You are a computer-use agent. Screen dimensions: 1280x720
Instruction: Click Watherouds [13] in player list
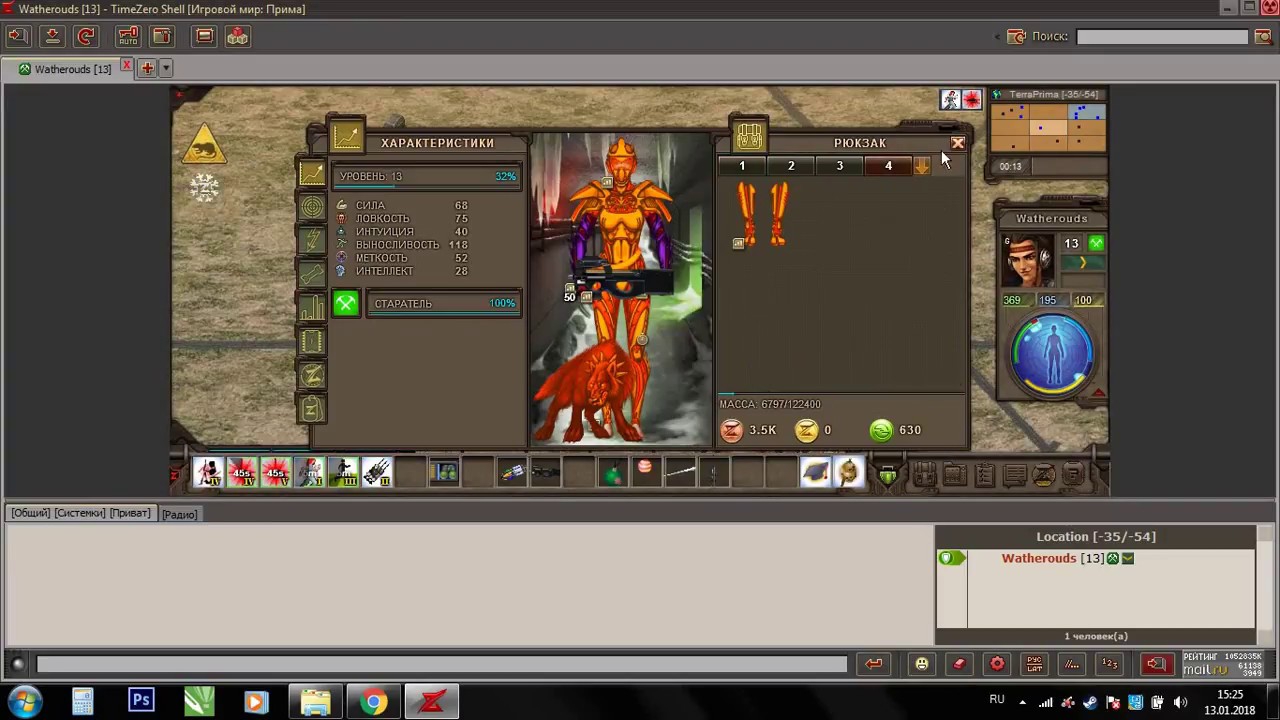pyautogui.click(x=1052, y=558)
